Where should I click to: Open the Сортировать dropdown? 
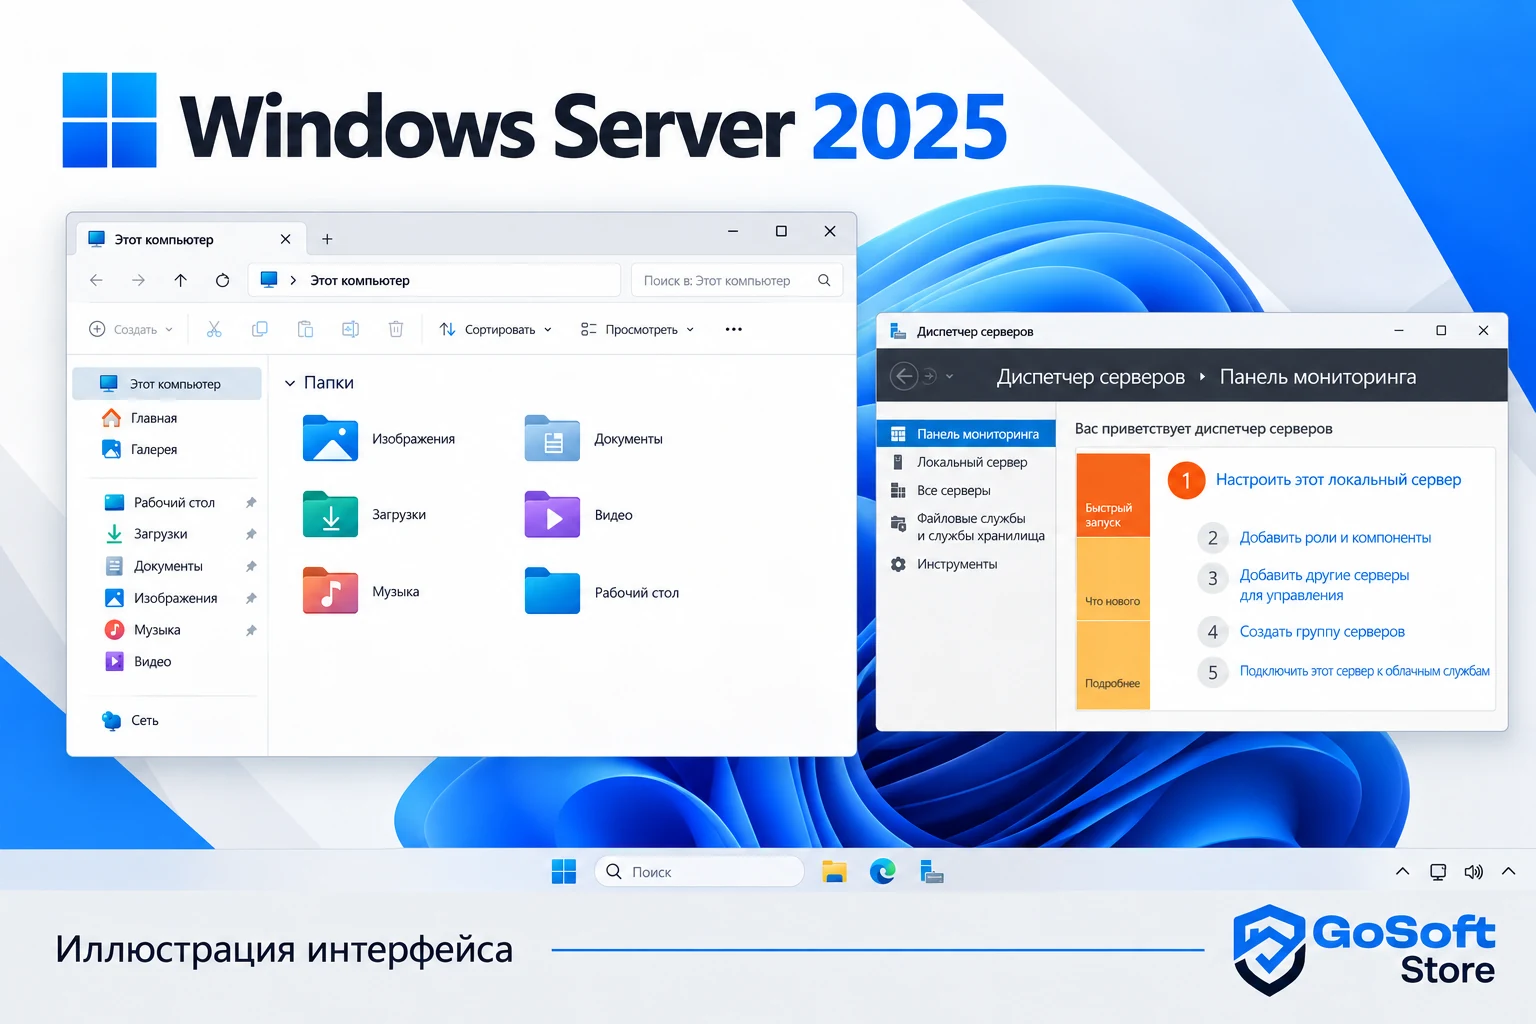496,329
